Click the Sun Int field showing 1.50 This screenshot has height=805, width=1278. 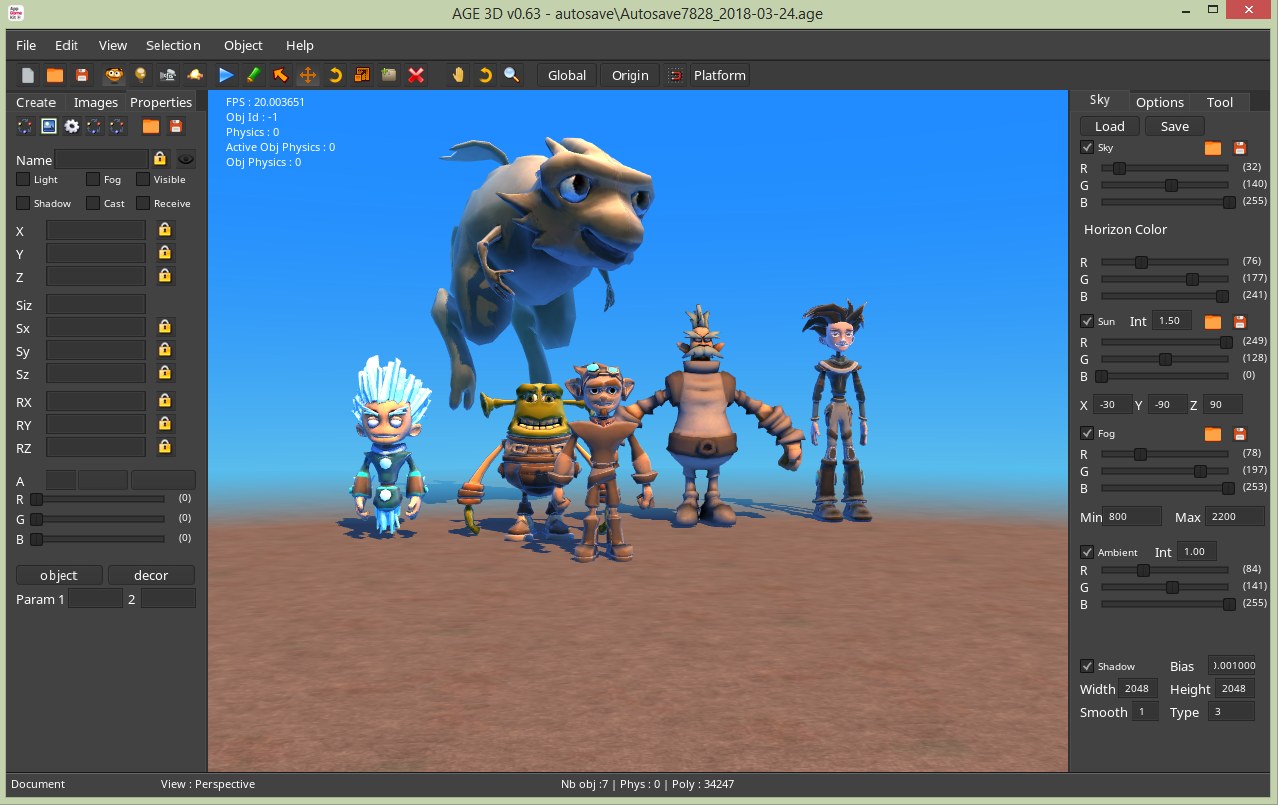point(1172,321)
